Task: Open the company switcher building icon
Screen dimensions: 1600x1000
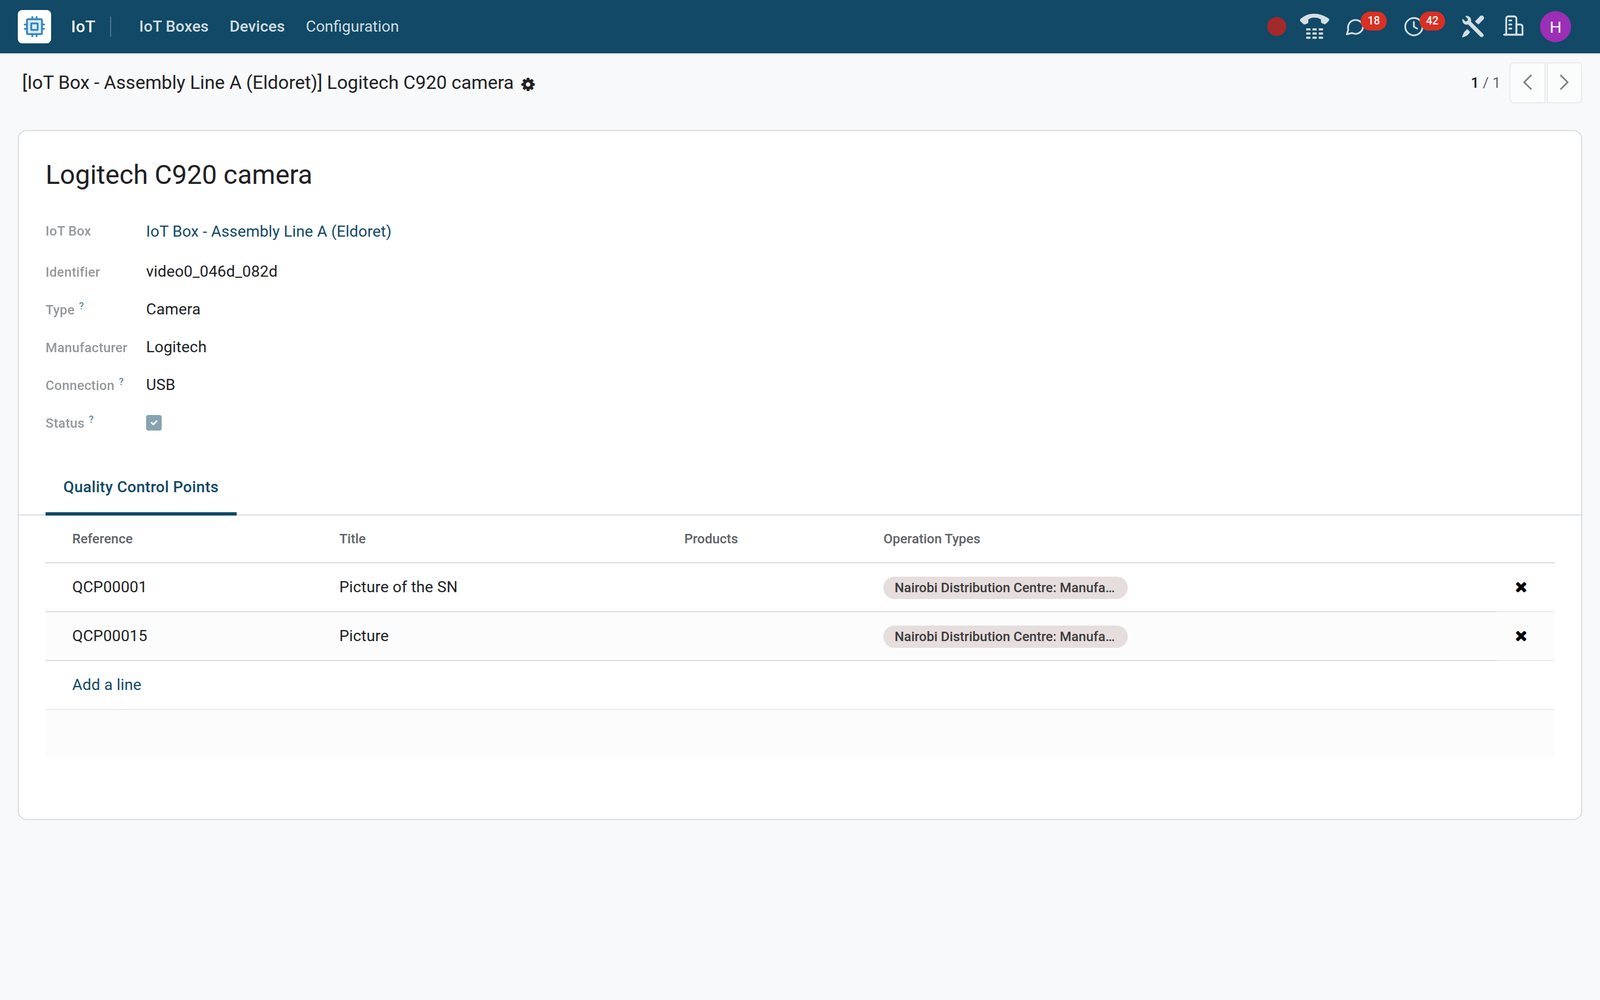Action: (1514, 27)
